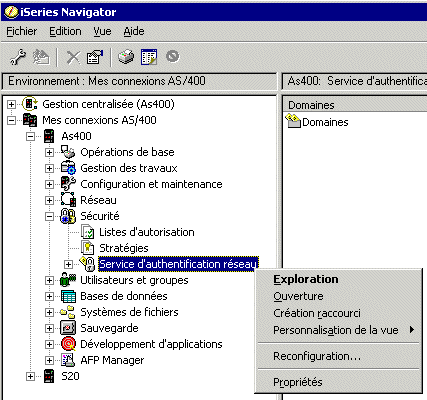Viewport: 427px width, 400px height.
Task: Click the Domaines column header
Action: pos(355,105)
